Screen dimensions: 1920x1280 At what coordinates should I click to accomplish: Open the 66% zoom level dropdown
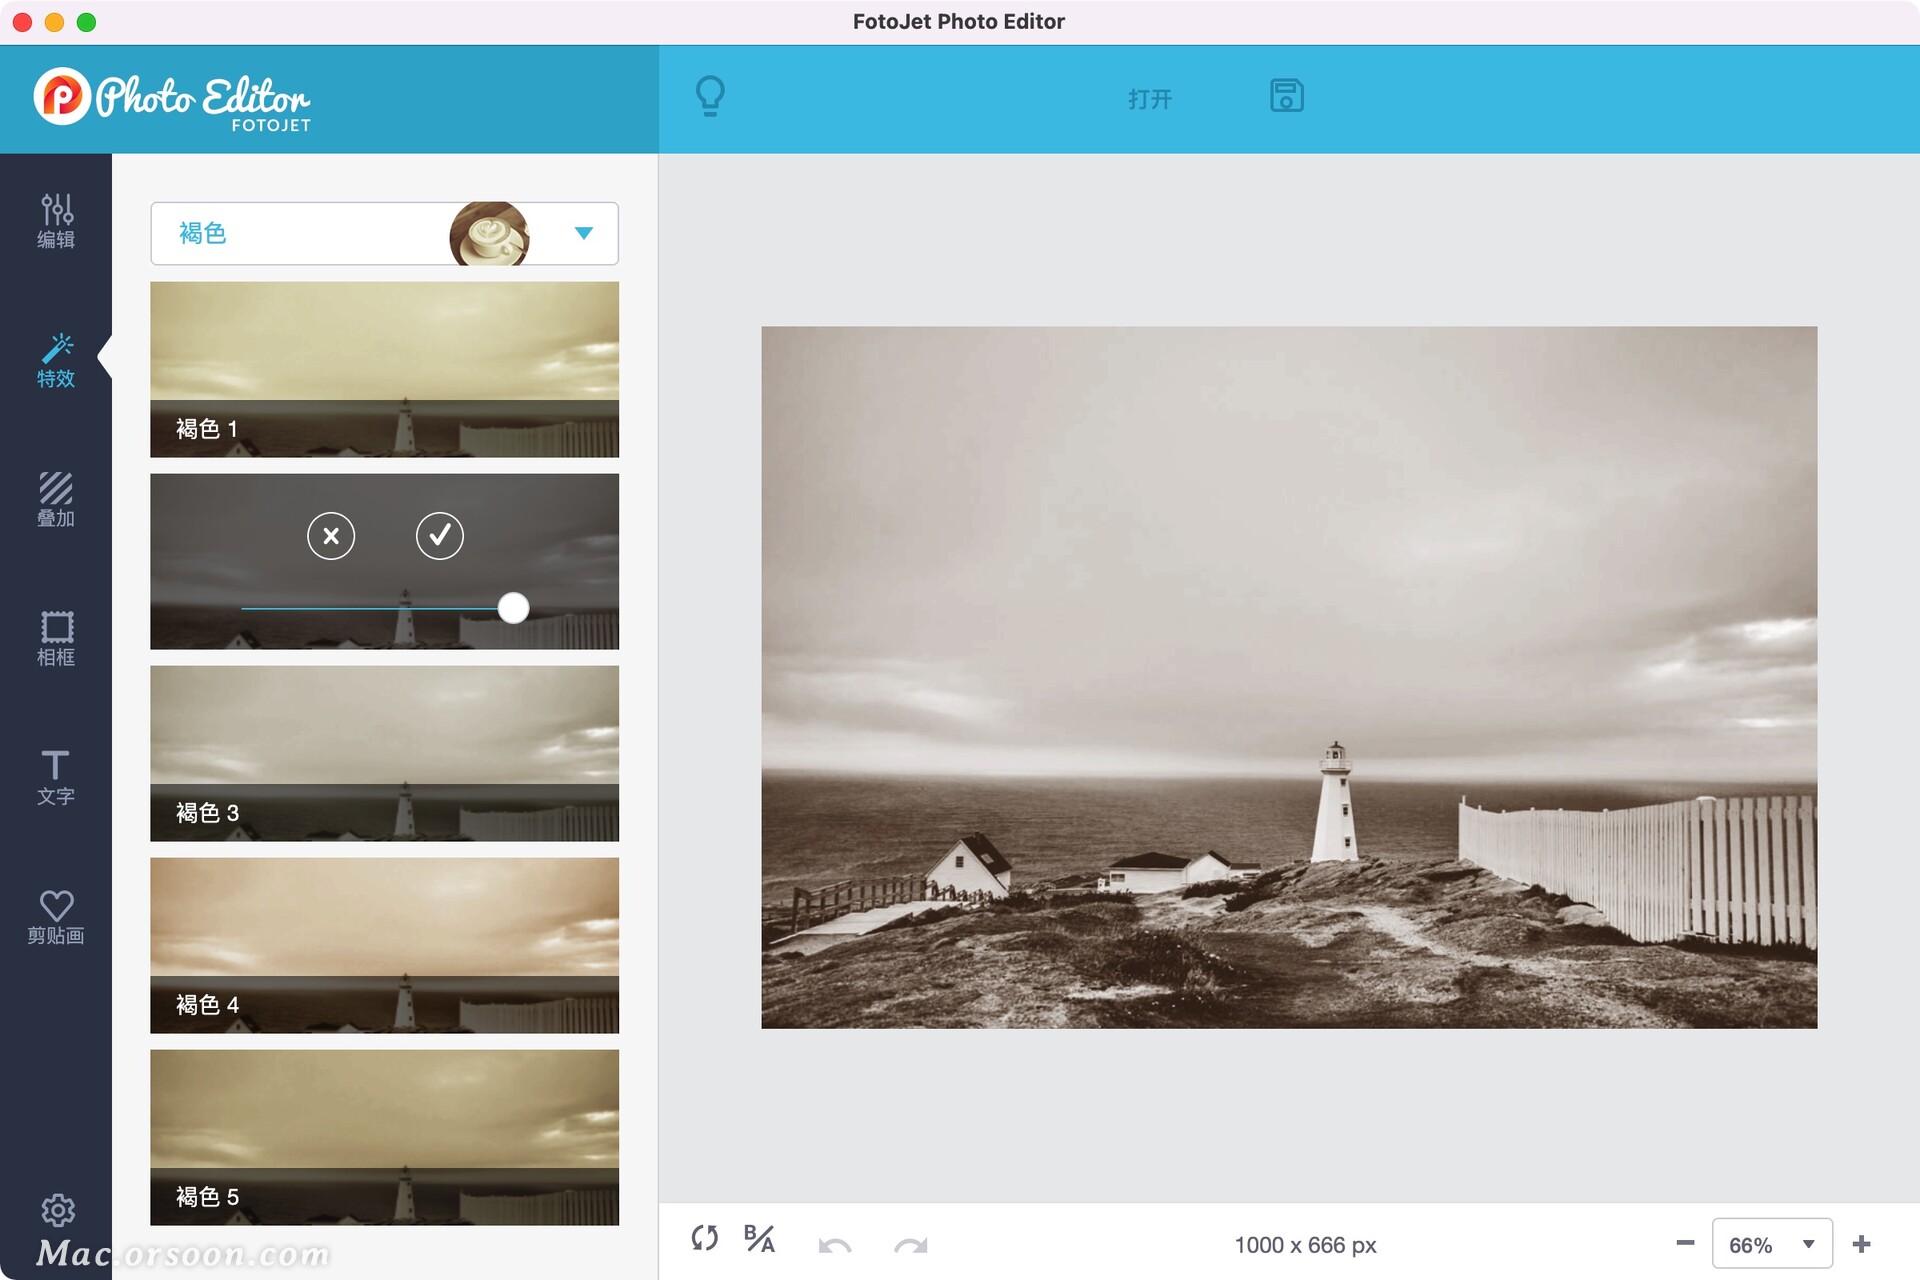[1772, 1244]
